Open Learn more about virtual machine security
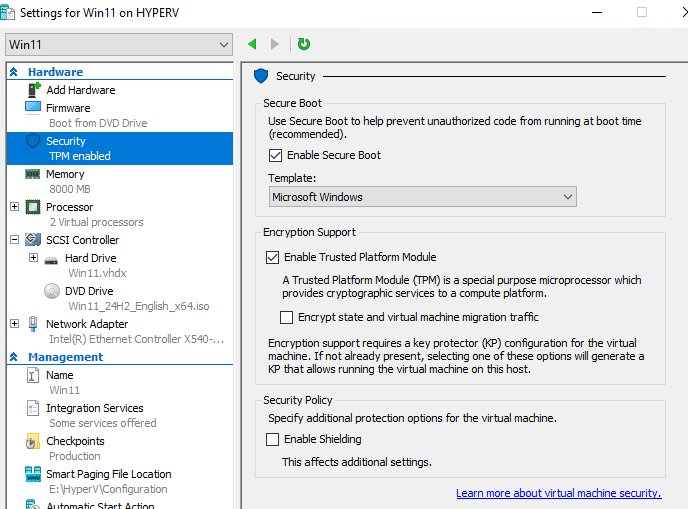The image size is (688, 509). click(x=559, y=493)
